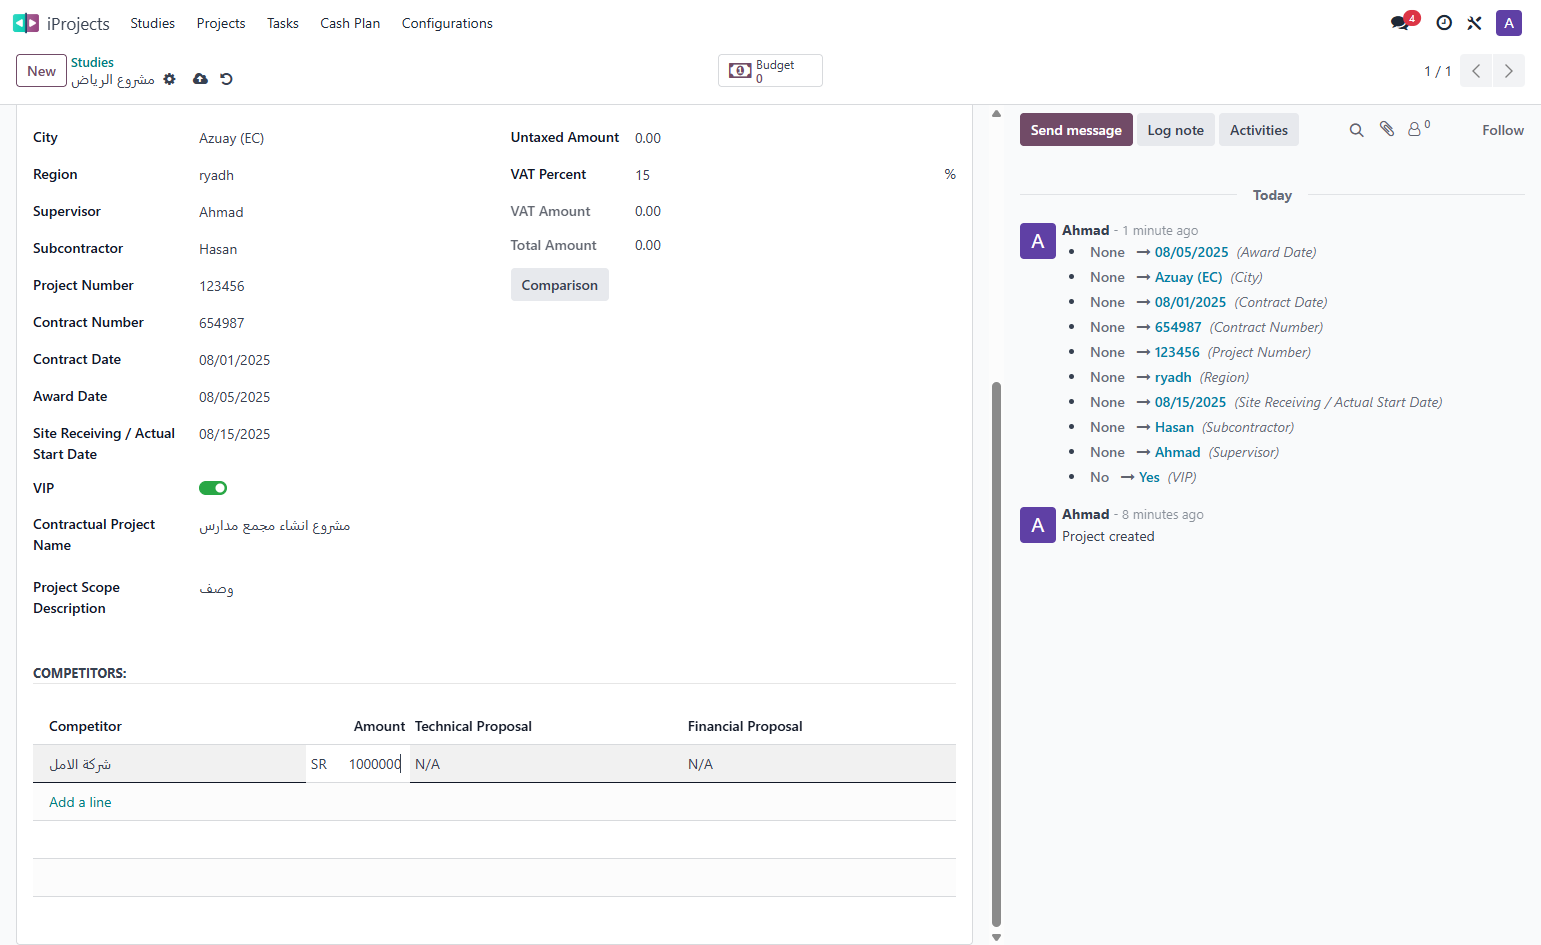The image size is (1541, 945).
Task: Open the gear actions menu
Action: click(170, 79)
